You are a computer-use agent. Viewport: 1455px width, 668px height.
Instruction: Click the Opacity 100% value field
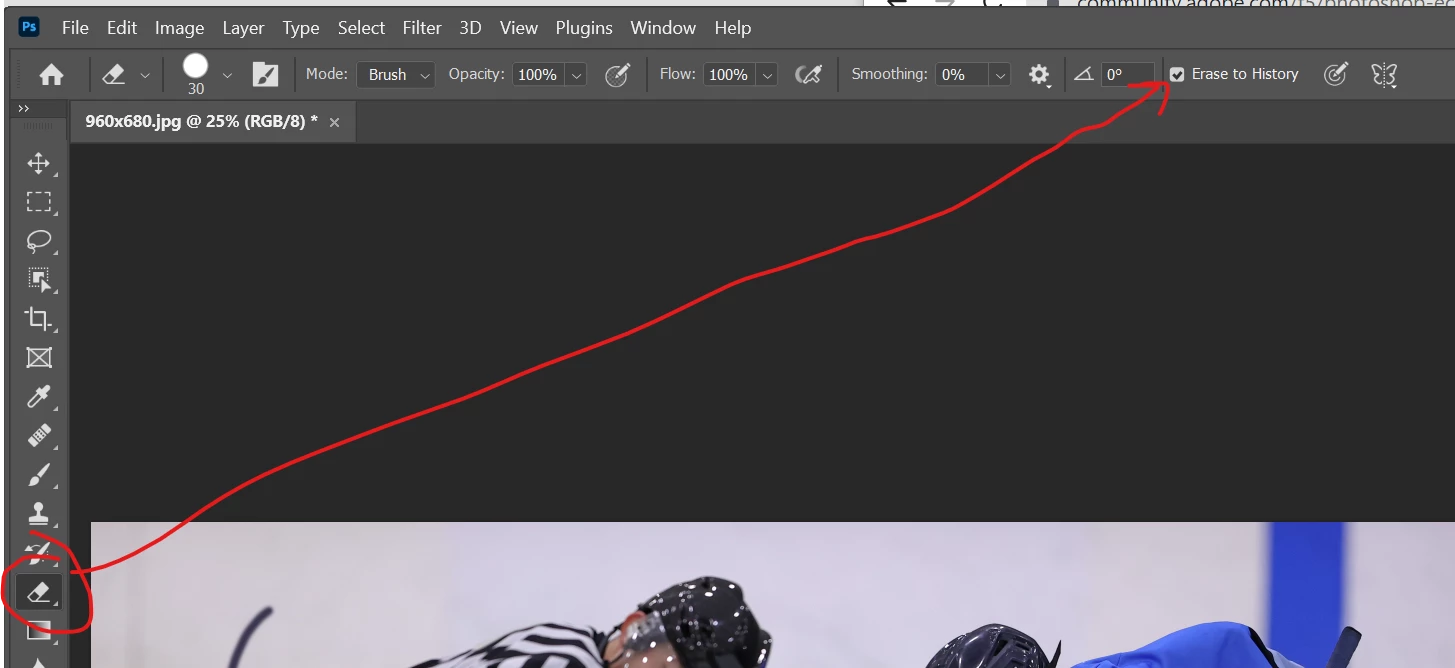(538, 74)
